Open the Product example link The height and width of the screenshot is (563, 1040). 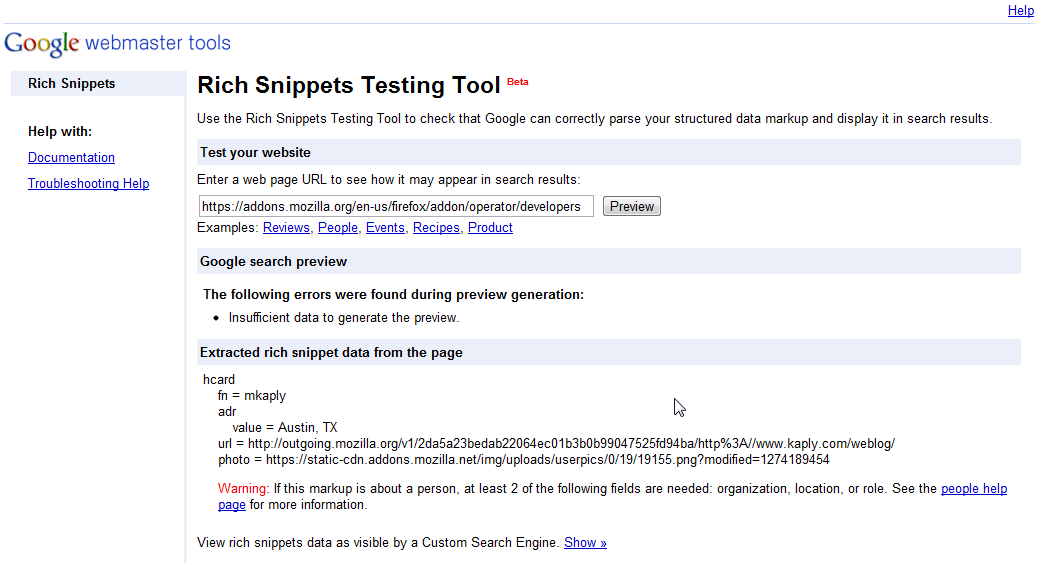[x=490, y=227]
